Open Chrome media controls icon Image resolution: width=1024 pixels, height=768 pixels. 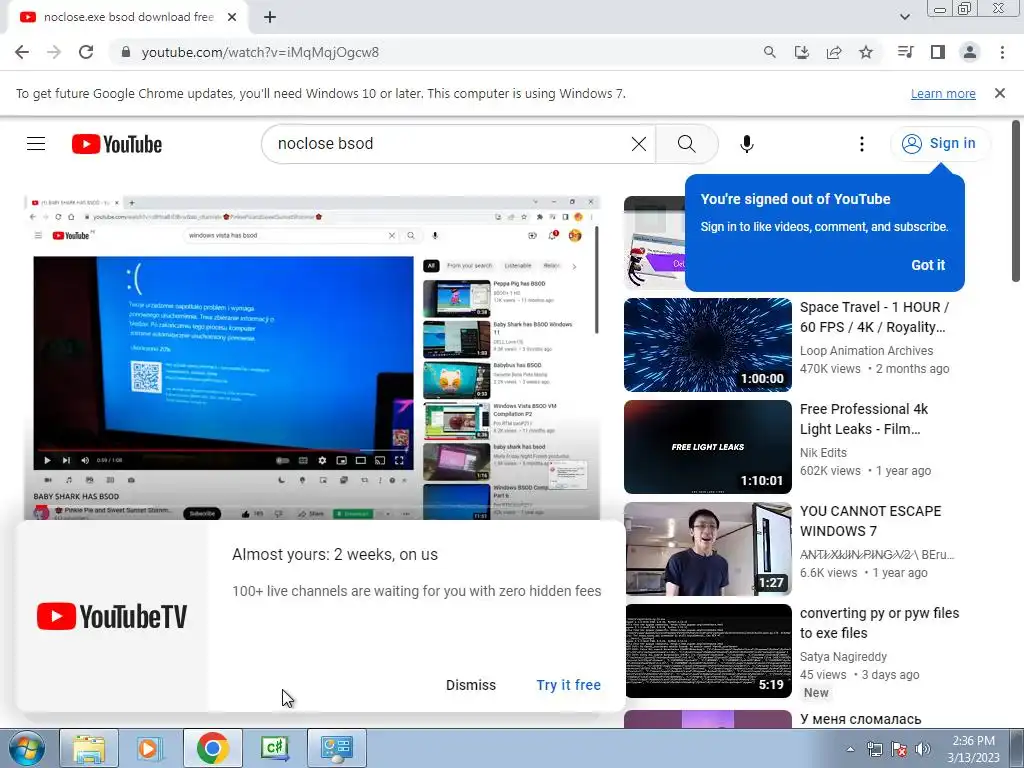tap(905, 52)
